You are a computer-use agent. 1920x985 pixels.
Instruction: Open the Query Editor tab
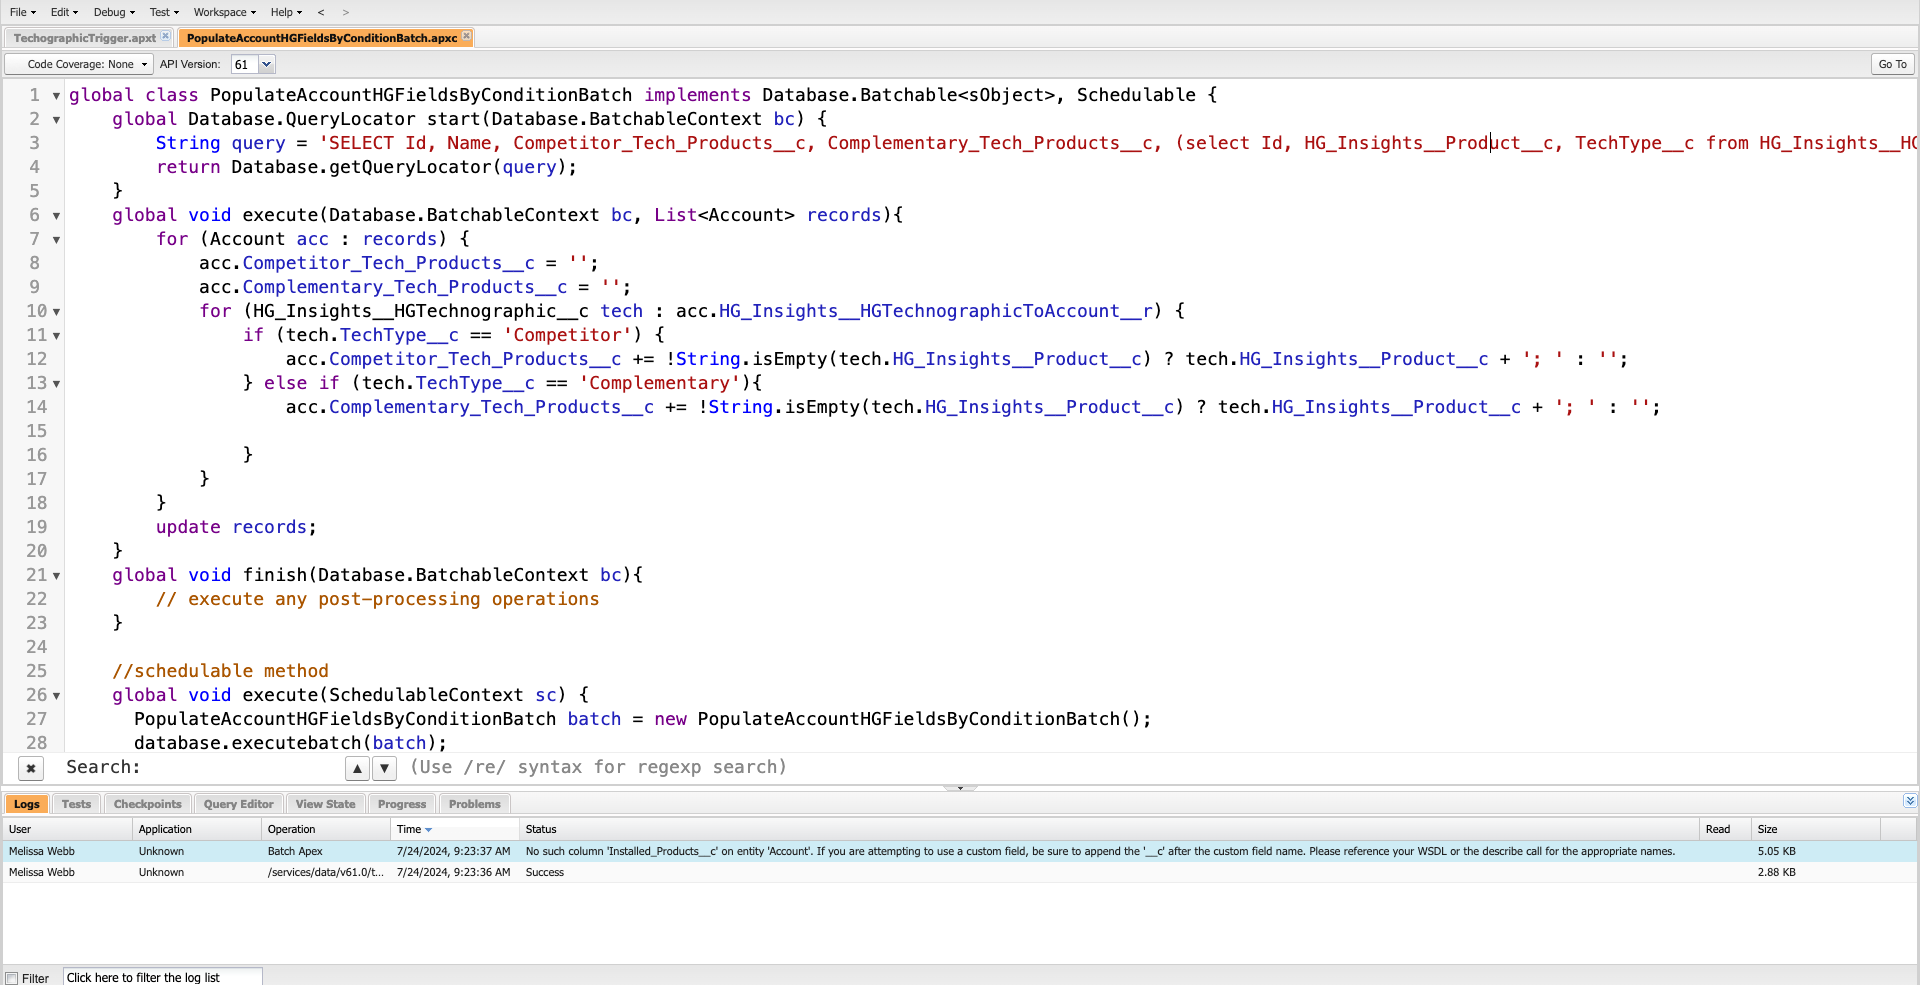pyautogui.click(x=238, y=804)
